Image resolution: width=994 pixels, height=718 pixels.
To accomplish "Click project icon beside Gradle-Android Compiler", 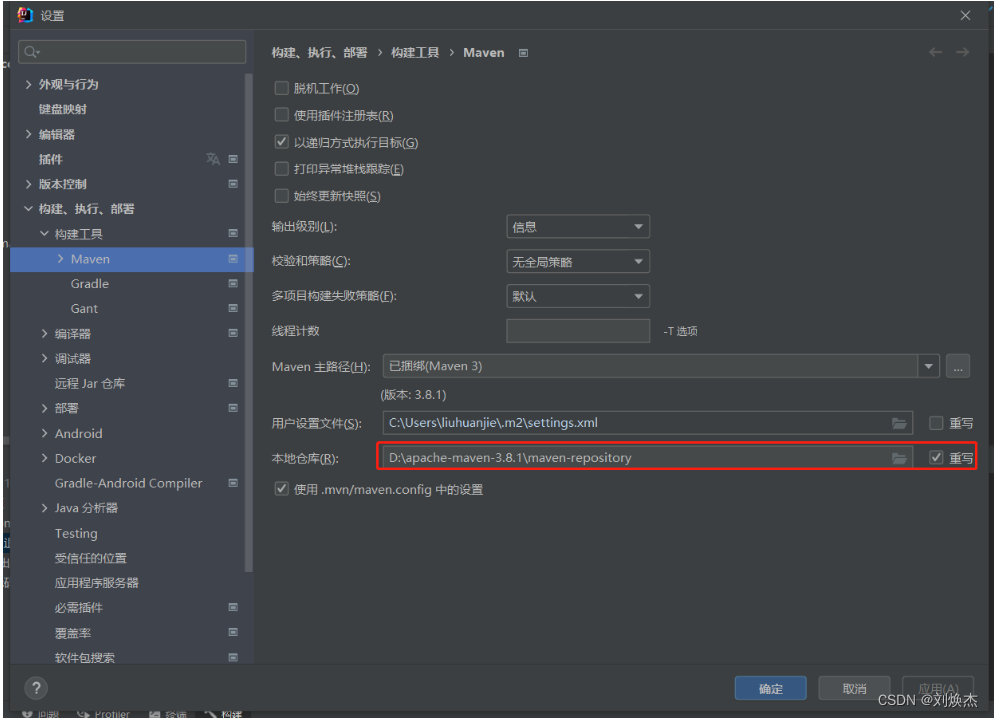I will click(x=233, y=483).
